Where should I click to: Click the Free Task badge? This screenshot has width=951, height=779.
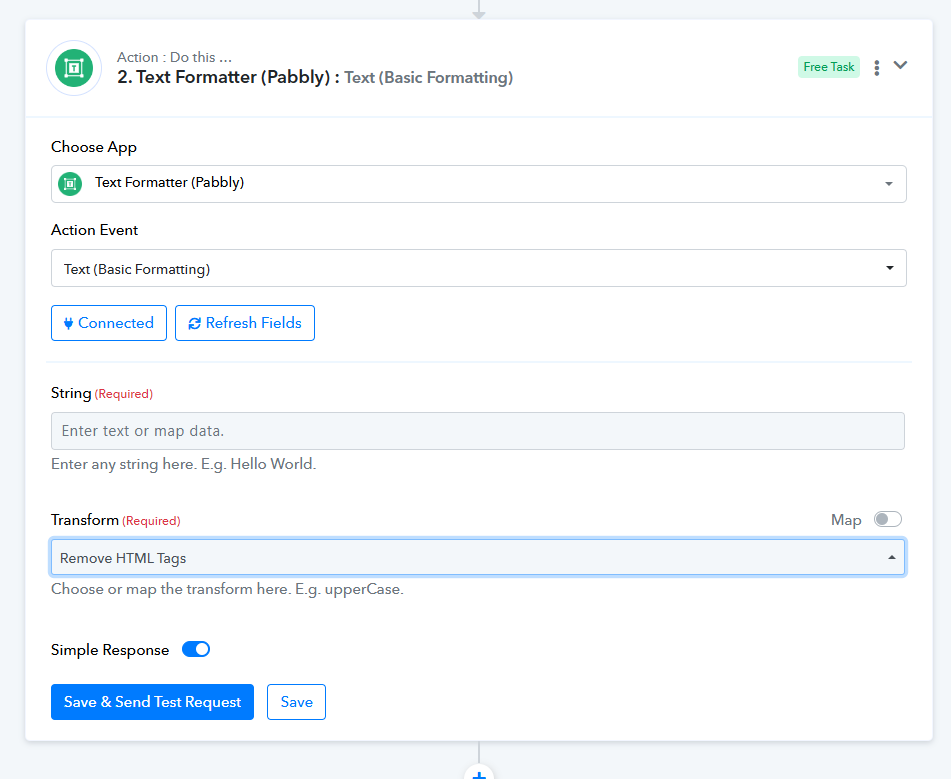(x=828, y=67)
